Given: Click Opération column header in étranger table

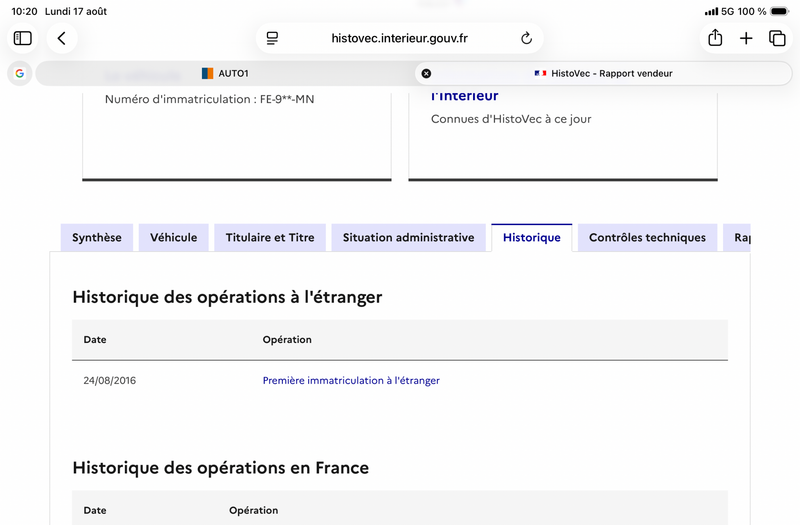Looking at the screenshot, I should pyautogui.click(x=287, y=340).
